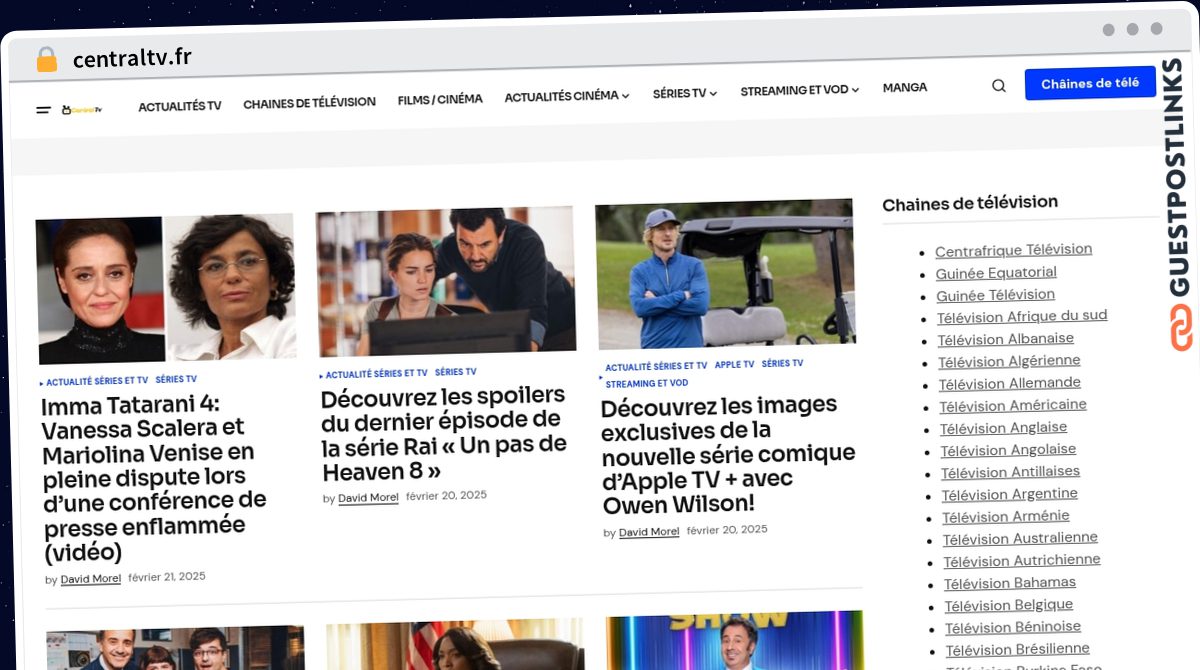Open Télévision Angolaise link
Screen dimensions: 1200x670
[1009, 450]
